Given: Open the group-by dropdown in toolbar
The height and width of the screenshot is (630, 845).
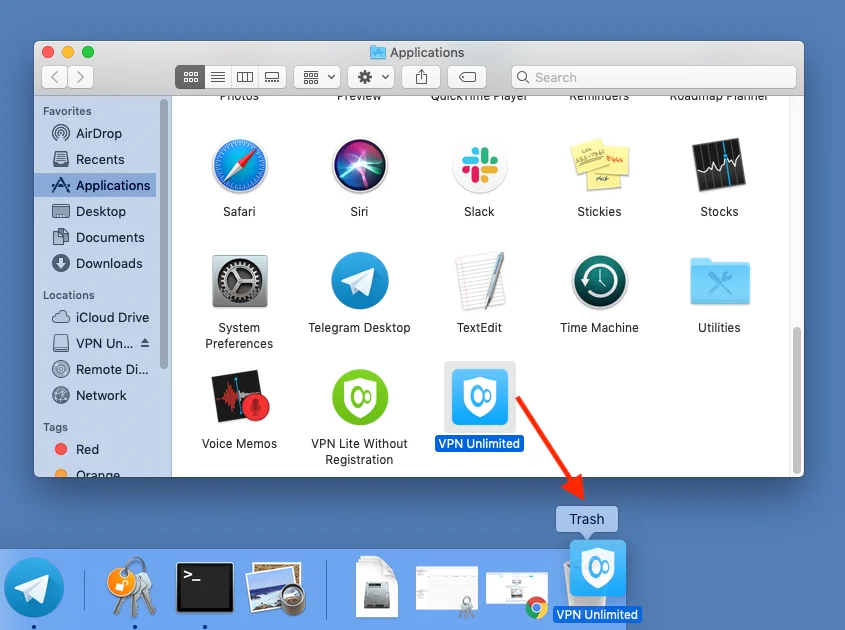Looking at the screenshot, I should point(317,77).
